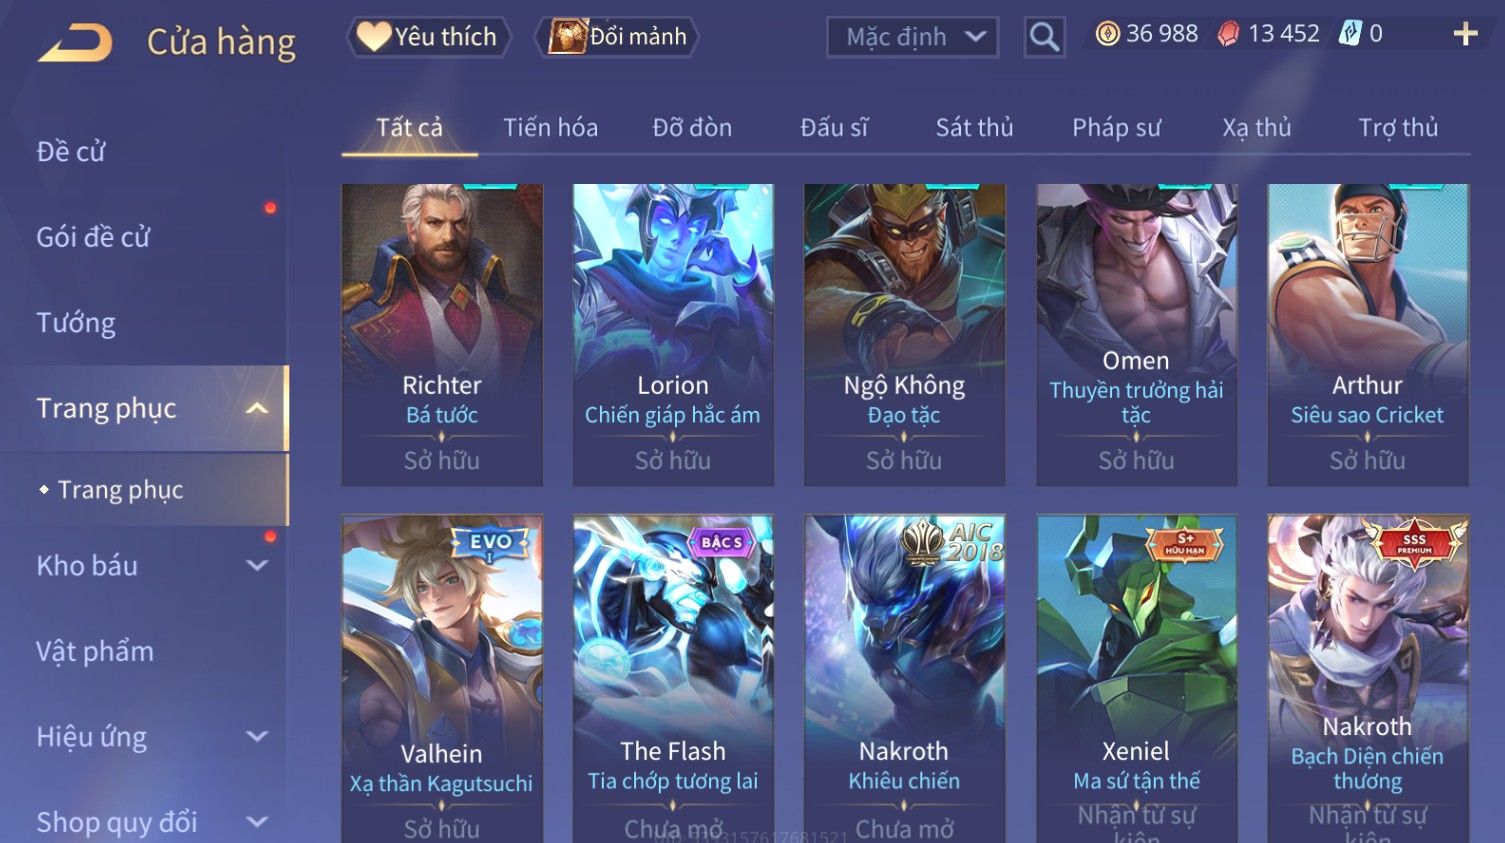Viewport: 1505px width, 843px height.
Task: Open Yêu thích favorites heart button
Action: tap(428, 37)
